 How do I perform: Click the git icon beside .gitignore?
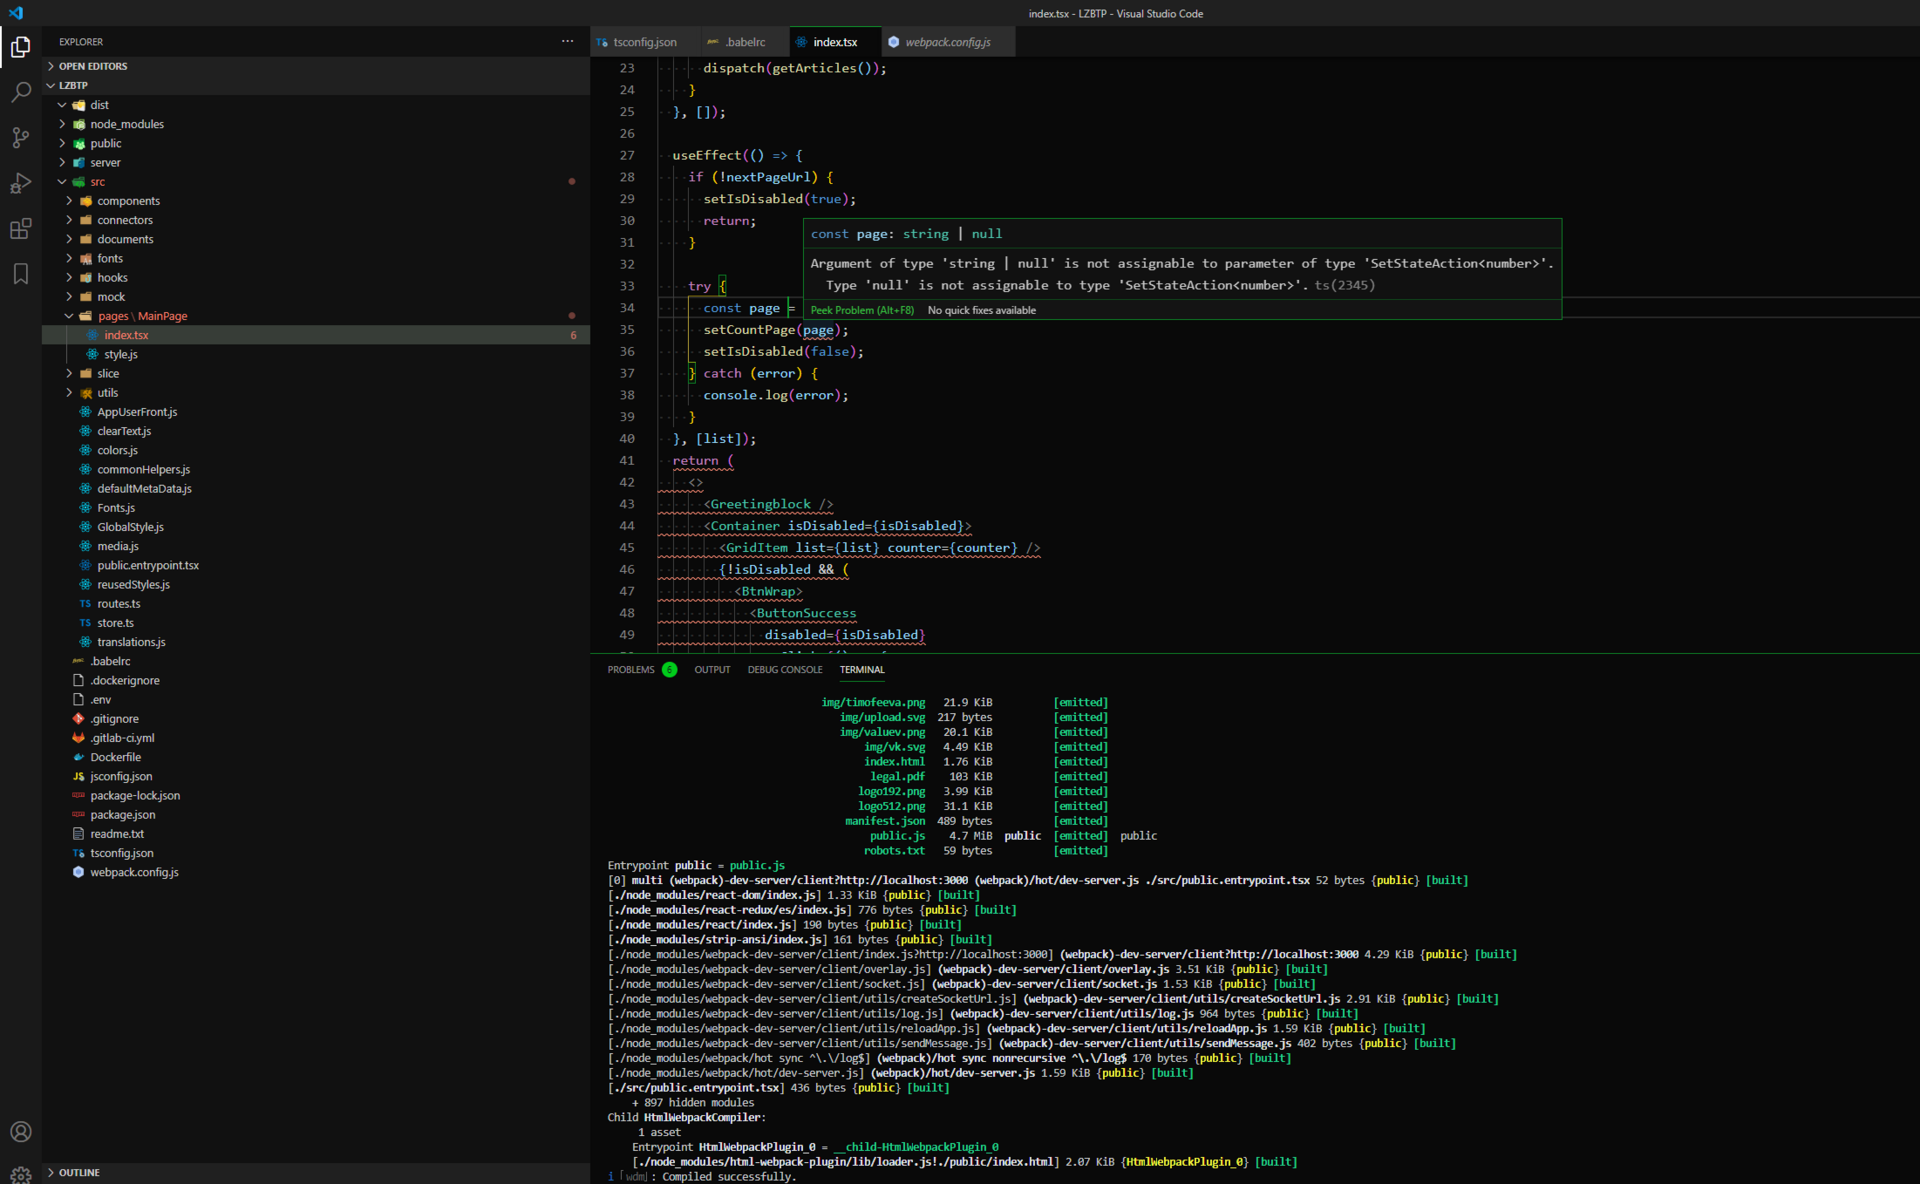(78, 718)
